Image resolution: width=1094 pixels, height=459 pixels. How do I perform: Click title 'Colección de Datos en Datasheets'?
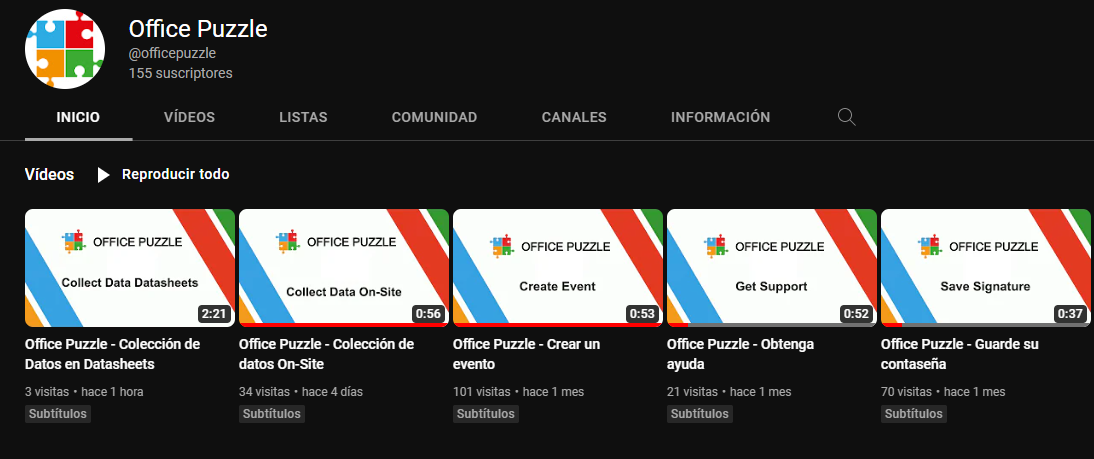(x=112, y=354)
